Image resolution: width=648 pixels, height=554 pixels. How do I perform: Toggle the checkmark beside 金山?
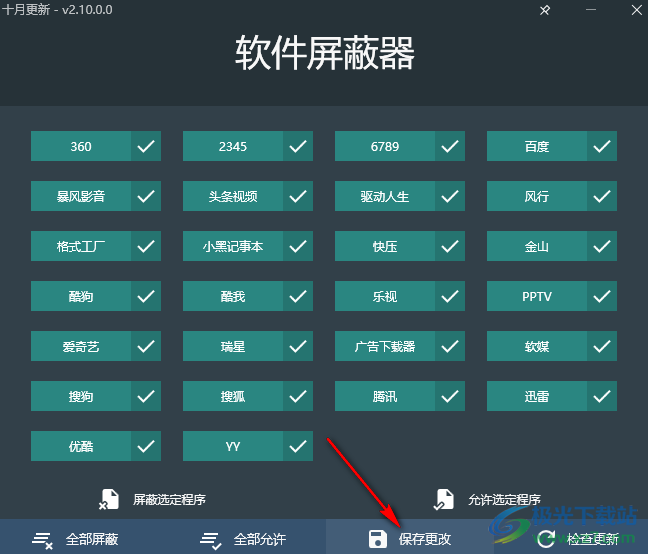(x=602, y=246)
